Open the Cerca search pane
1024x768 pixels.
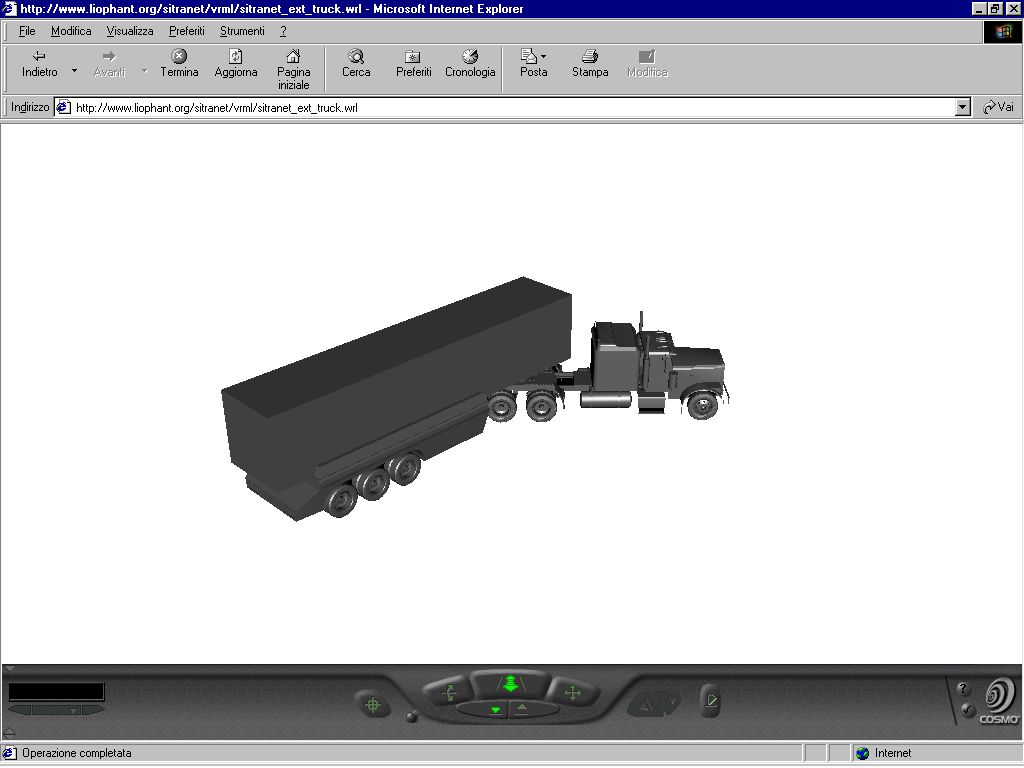tap(356, 64)
